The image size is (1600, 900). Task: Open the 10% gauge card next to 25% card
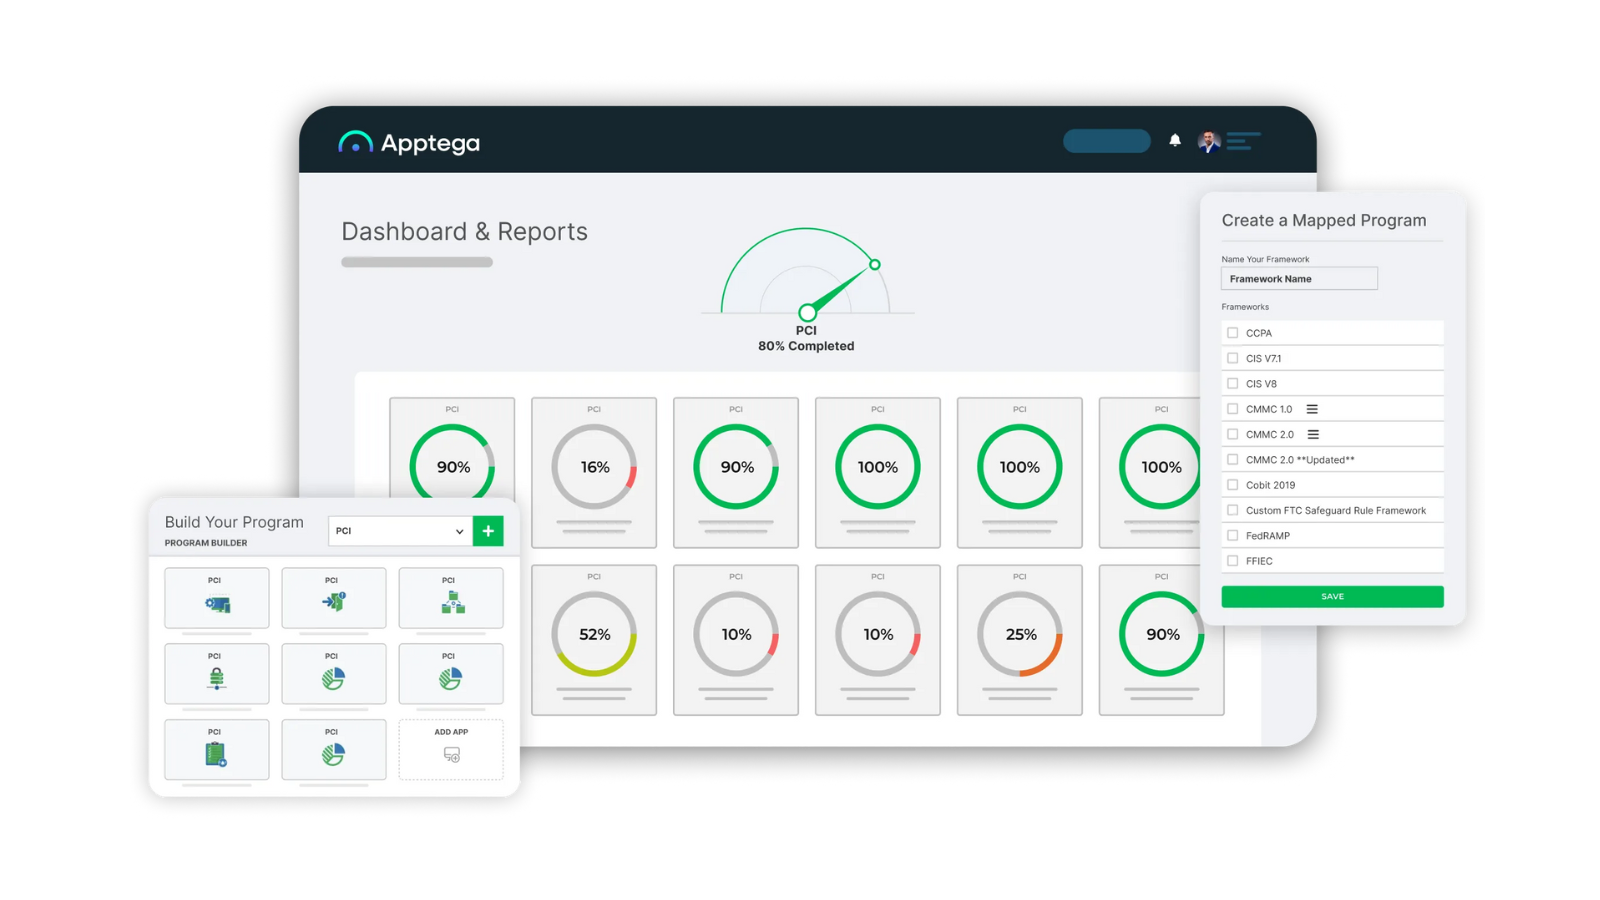[x=878, y=640]
